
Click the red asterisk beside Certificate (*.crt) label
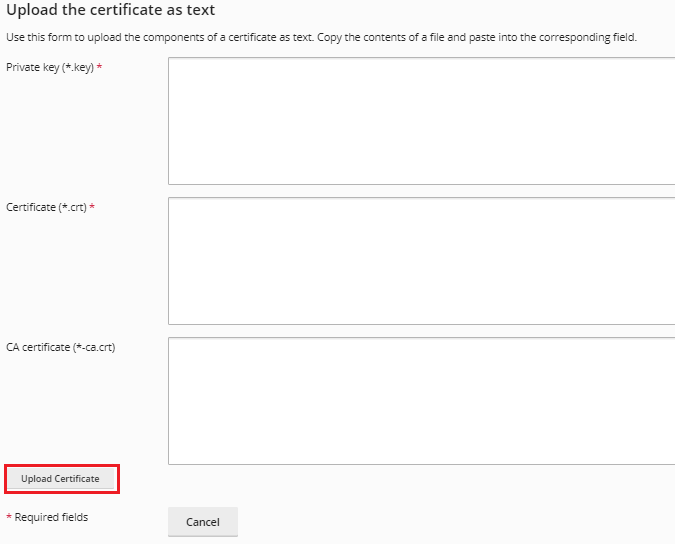tap(93, 207)
